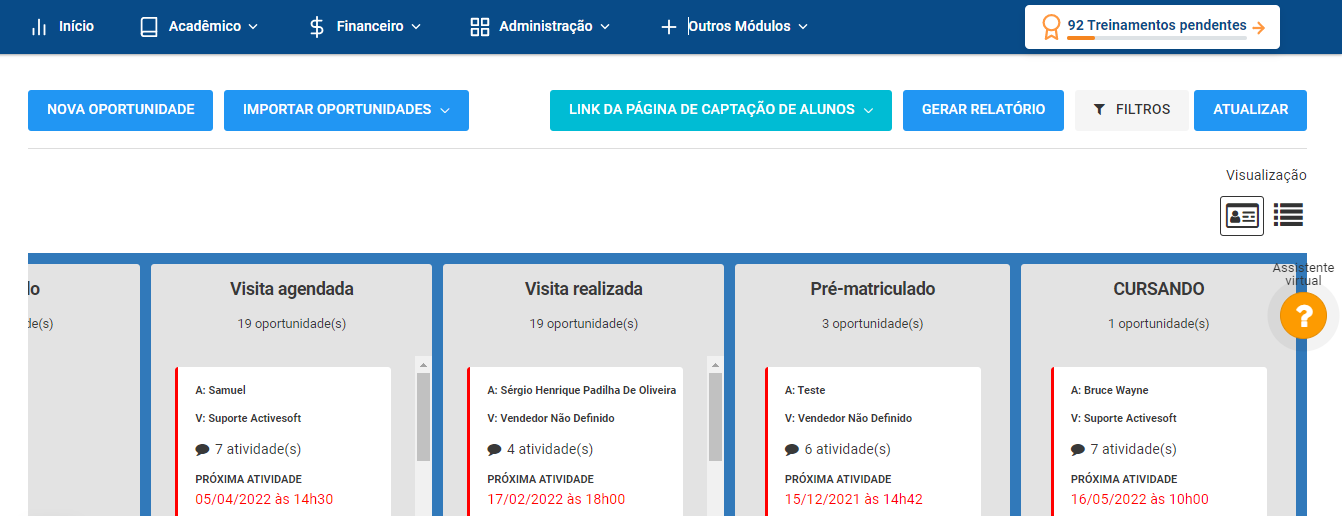Open the Administração menu
The width and height of the screenshot is (1342, 516).
click(540, 27)
